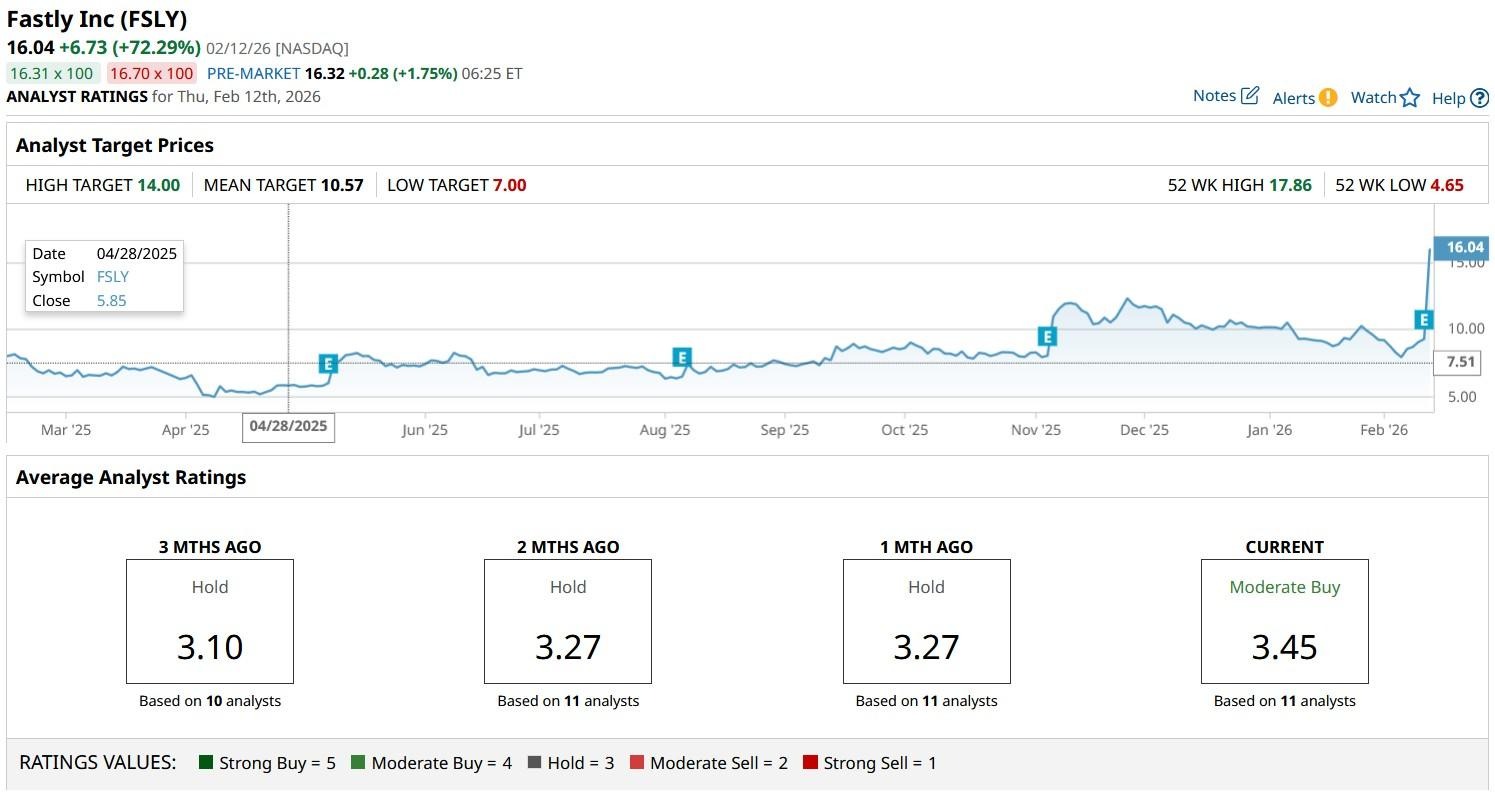The height and width of the screenshot is (793, 1495).
Task: Click the 02/12/26 [NASDAQ] date label
Action: tap(278, 48)
